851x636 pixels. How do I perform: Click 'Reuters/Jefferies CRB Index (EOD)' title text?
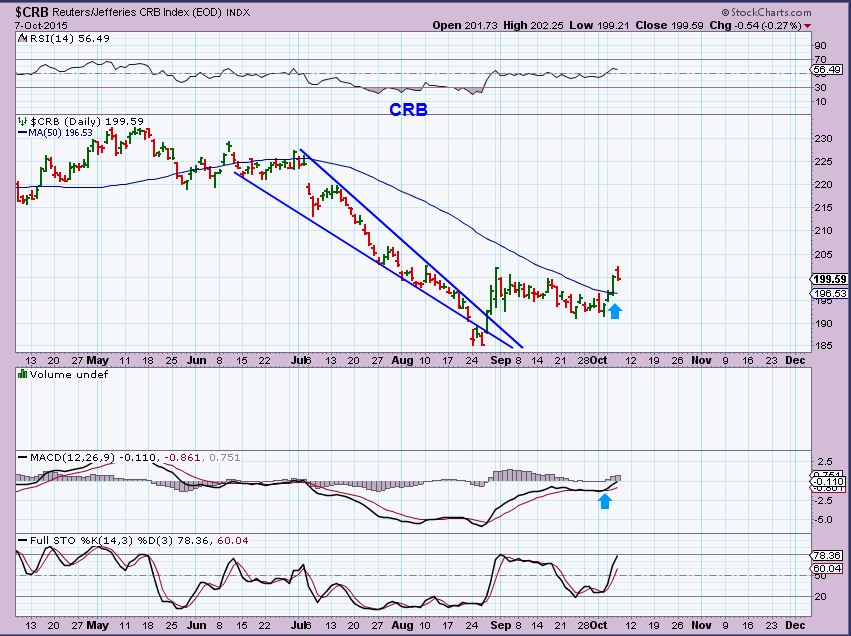(137, 11)
